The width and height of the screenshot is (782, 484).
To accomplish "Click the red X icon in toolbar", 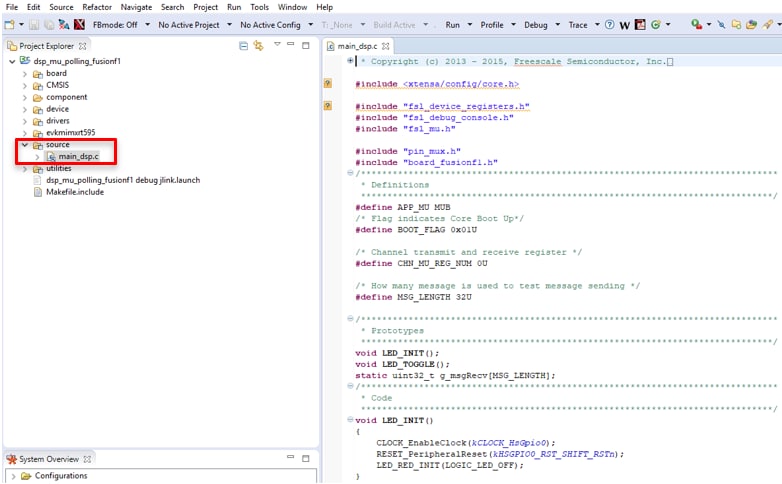I will (x=78, y=24).
